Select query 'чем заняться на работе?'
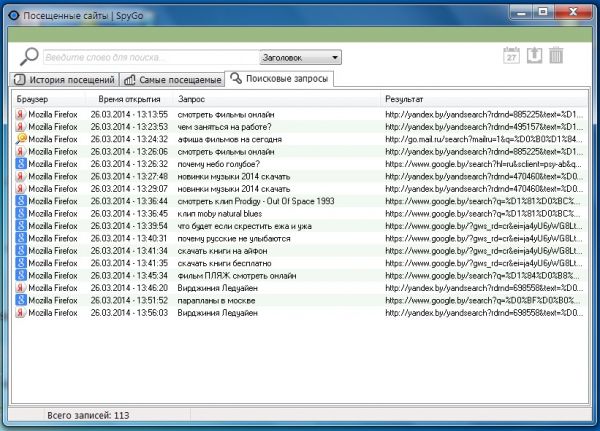 [225, 127]
